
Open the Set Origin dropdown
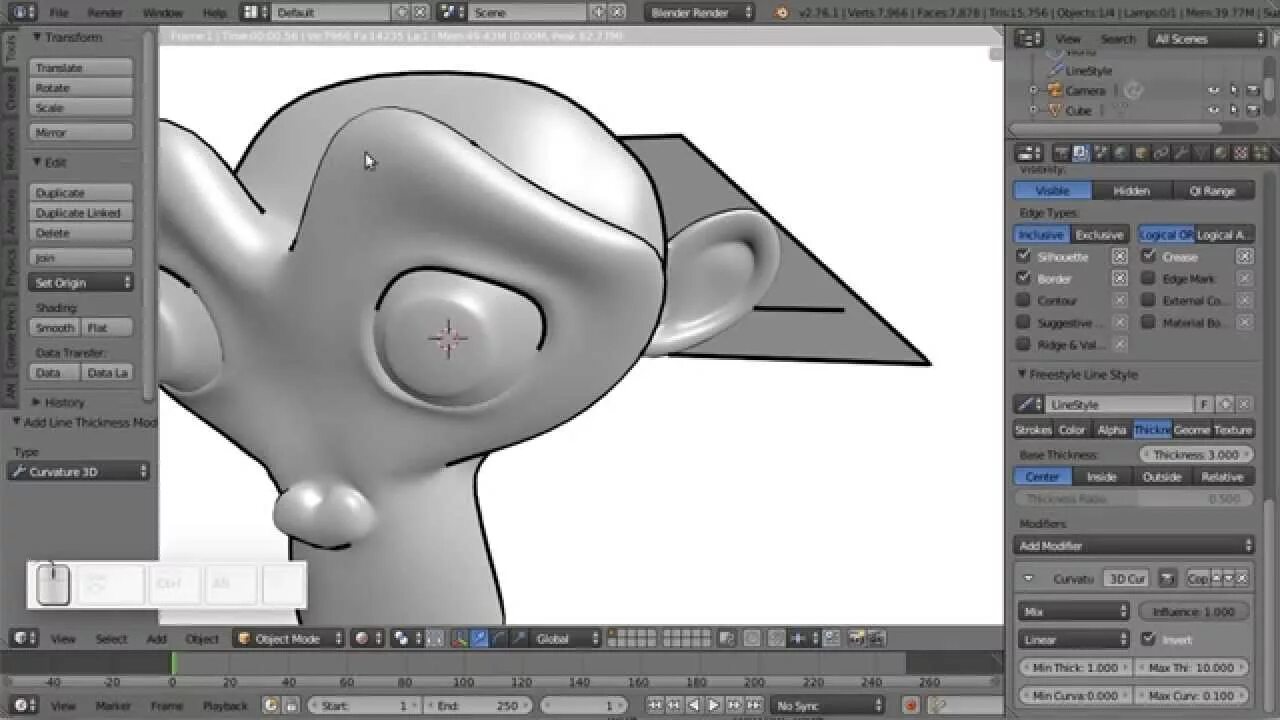click(81, 283)
